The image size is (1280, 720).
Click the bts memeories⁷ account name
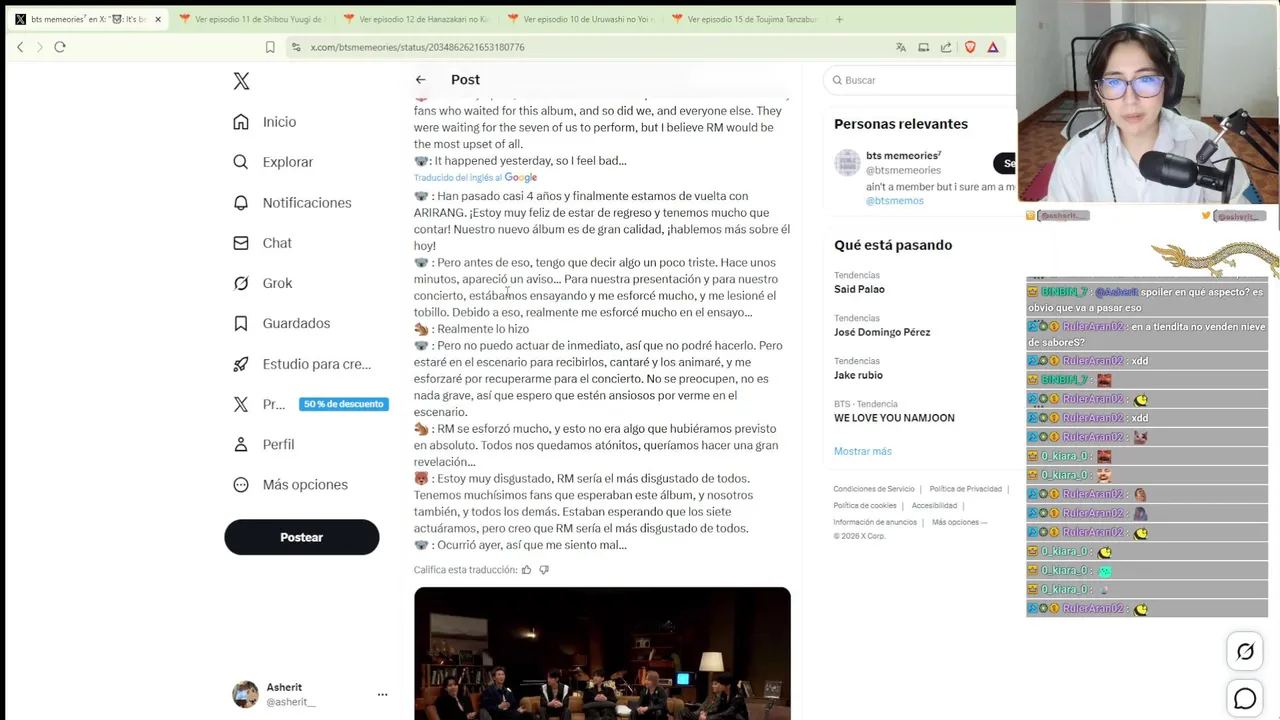click(x=904, y=155)
